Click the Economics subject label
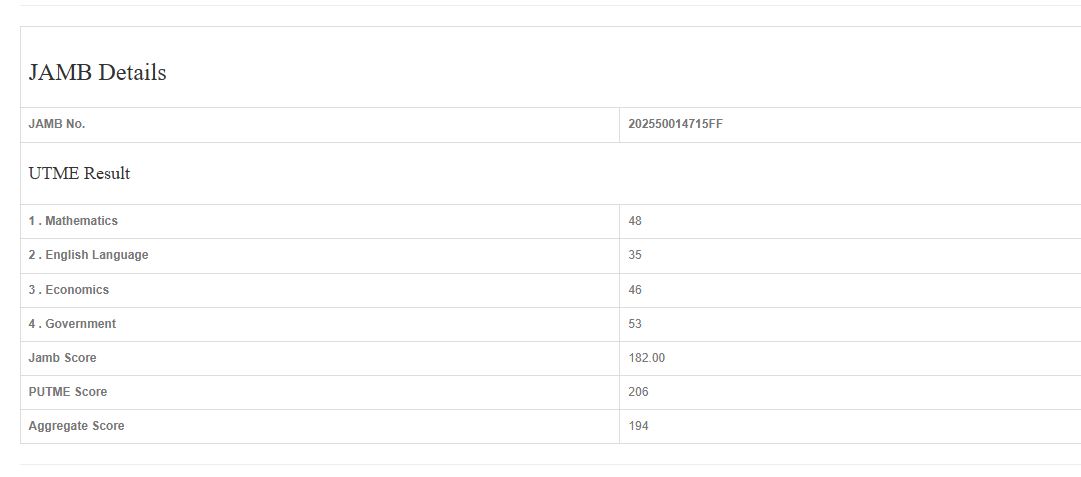The width and height of the screenshot is (1081, 477). [x=69, y=290]
